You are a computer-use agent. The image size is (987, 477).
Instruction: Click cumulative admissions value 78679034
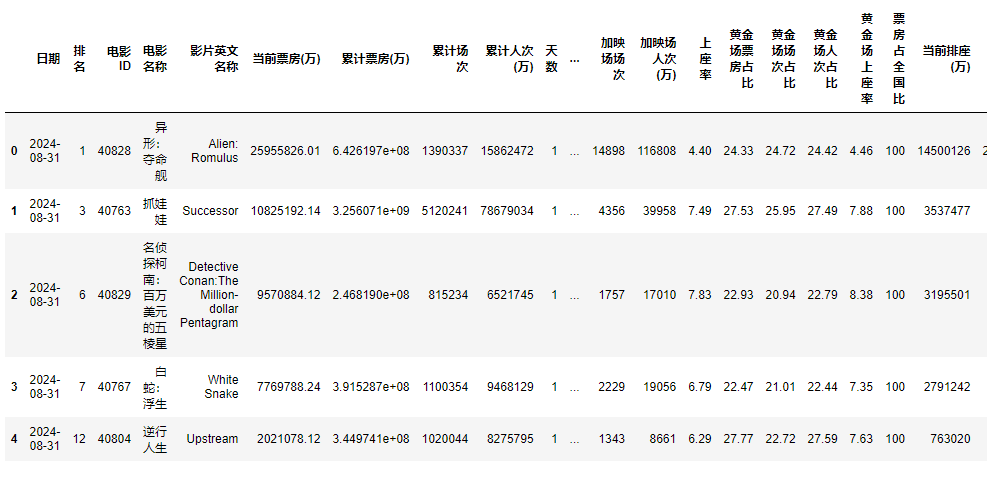coord(507,211)
